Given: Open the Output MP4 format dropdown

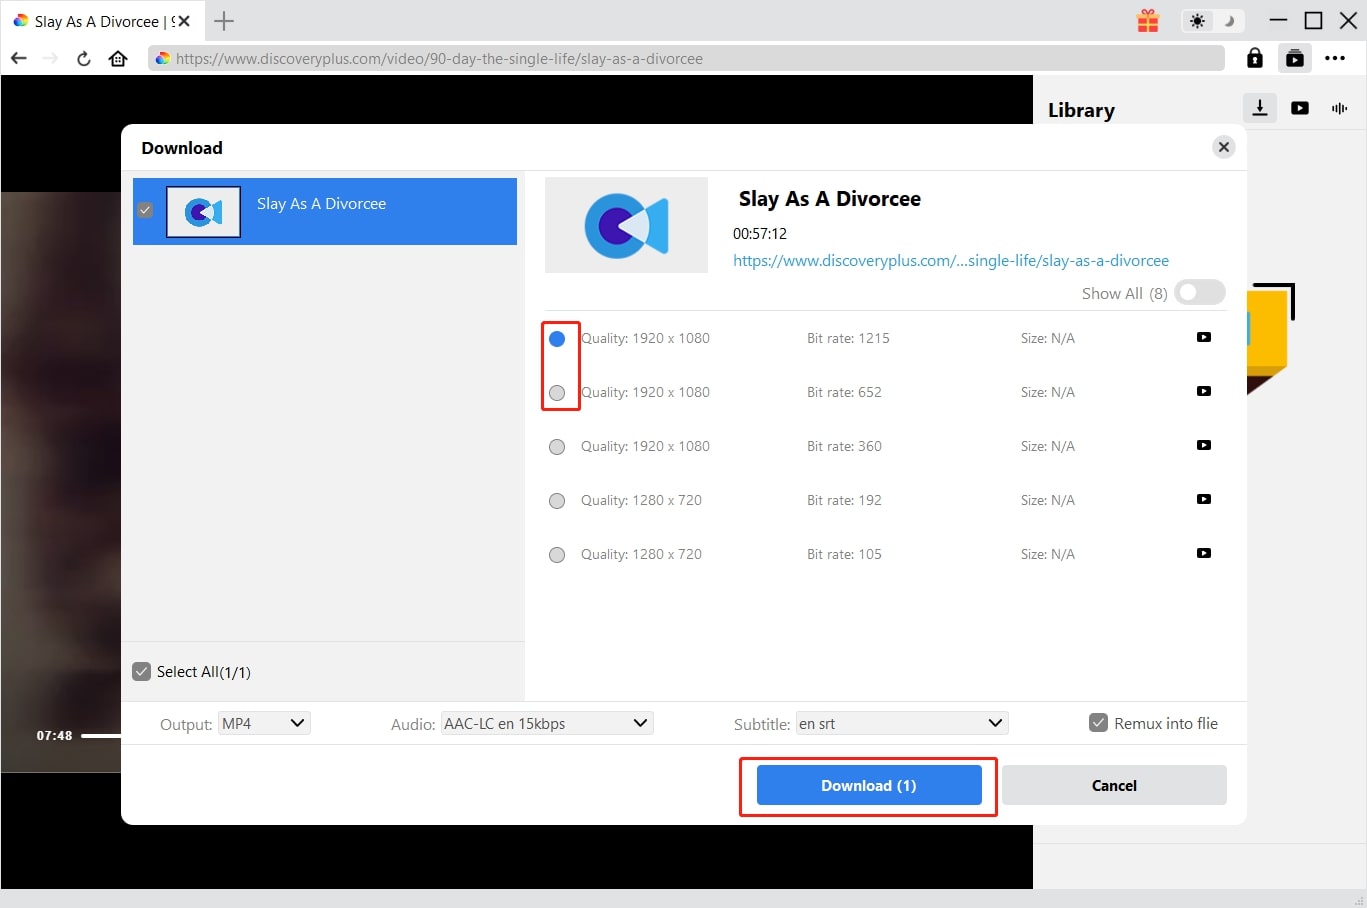Looking at the screenshot, I should (x=264, y=723).
